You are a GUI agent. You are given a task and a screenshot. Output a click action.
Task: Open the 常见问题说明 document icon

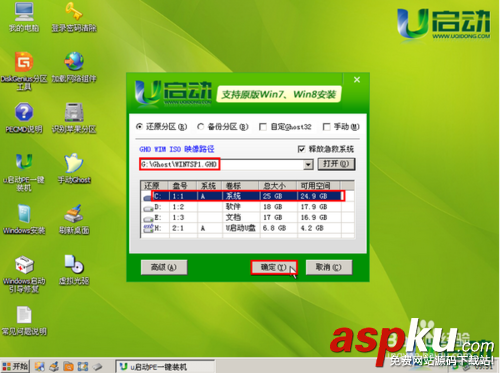pyautogui.click(x=24, y=321)
